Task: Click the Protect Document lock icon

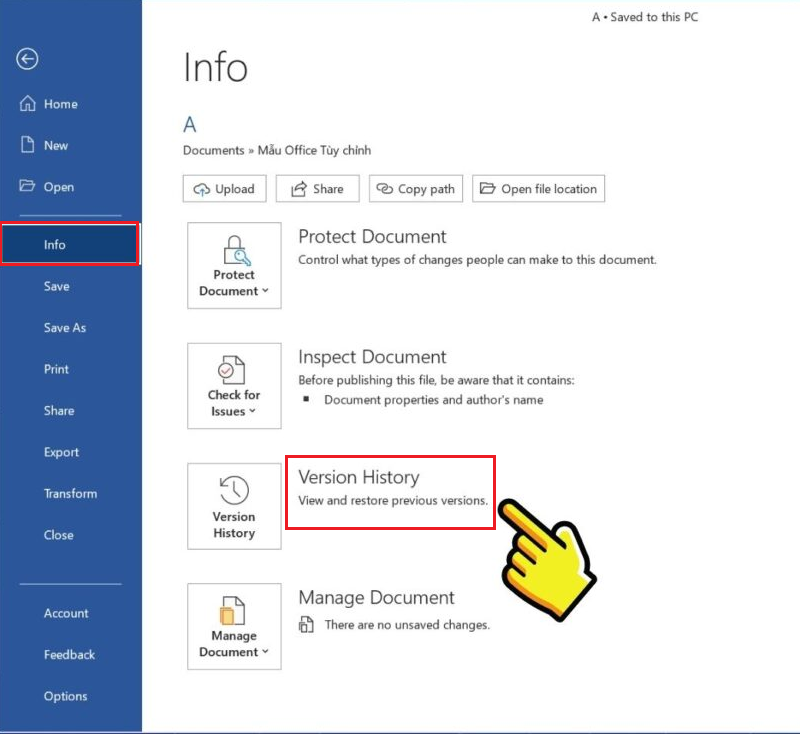Action: pos(234,248)
